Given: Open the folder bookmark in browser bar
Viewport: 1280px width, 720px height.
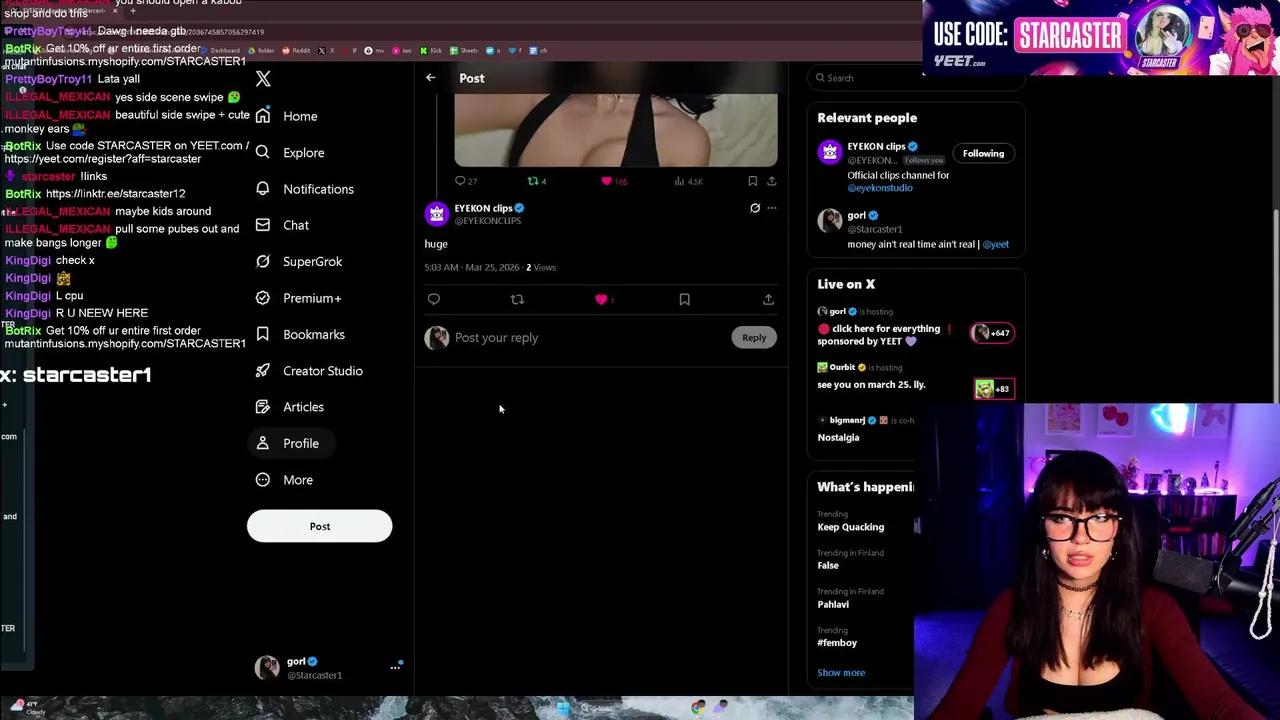Looking at the screenshot, I should (x=261, y=50).
